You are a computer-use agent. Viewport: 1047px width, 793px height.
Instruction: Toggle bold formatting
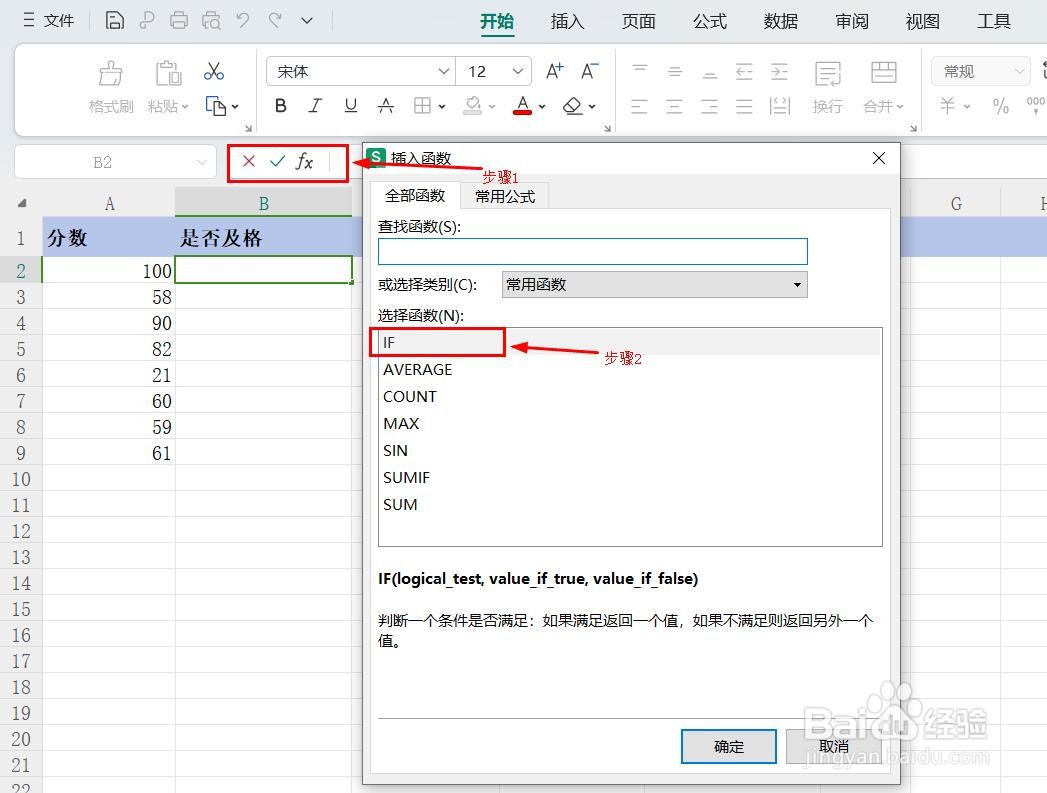(280, 105)
